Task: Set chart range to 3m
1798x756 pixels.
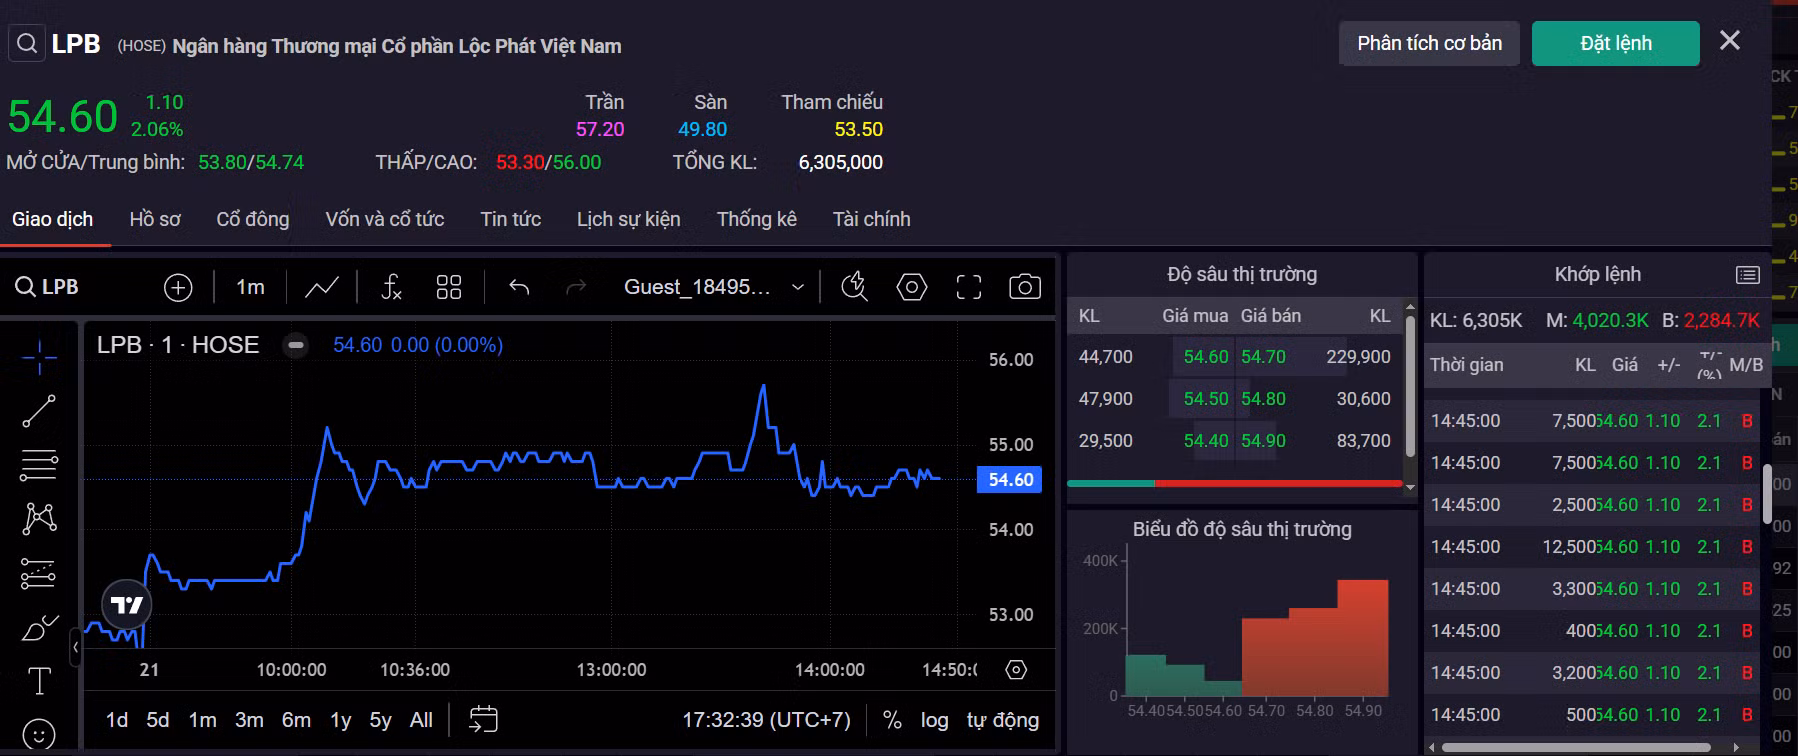Action: click(249, 720)
